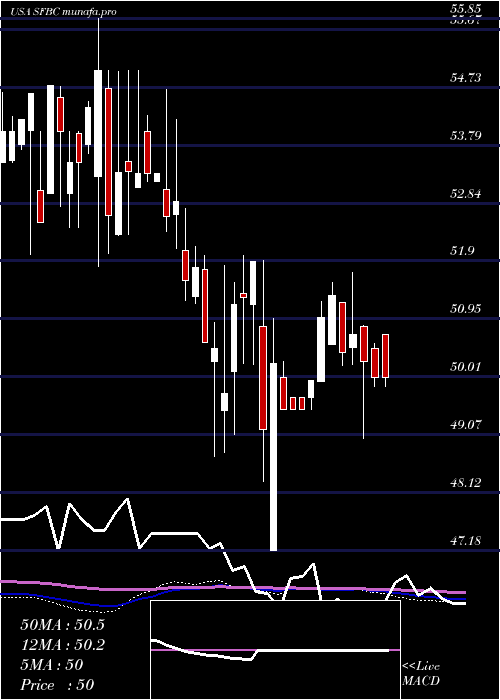Click the 48.12 price axis label
Viewport: 500px width, 700px height.
coord(466,483)
